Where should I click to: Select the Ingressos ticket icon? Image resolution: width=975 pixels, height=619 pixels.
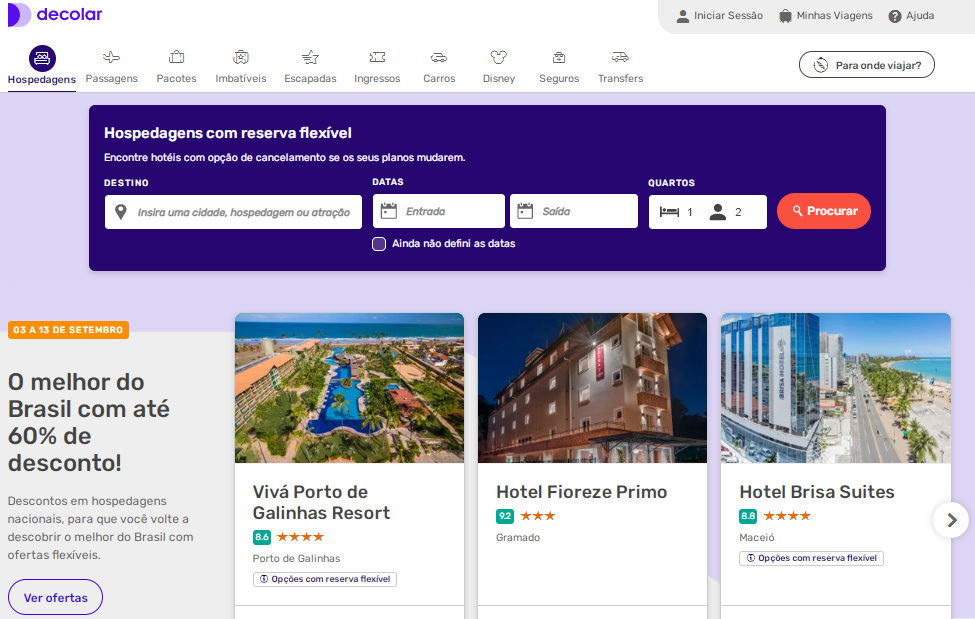[377, 57]
